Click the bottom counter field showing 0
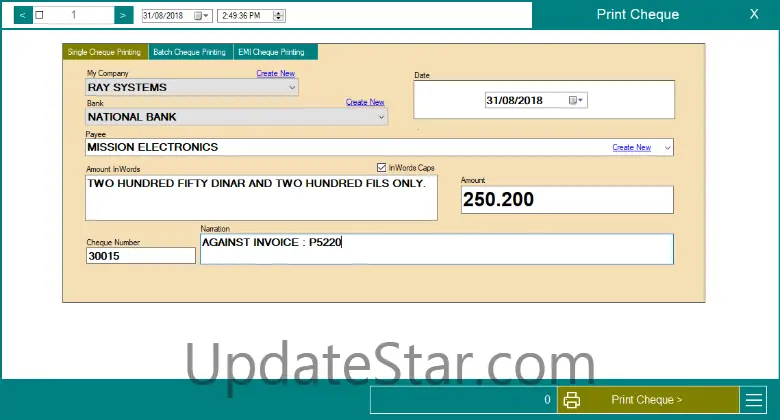The height and width of the screenshot is (420, 780). [463, 400]
